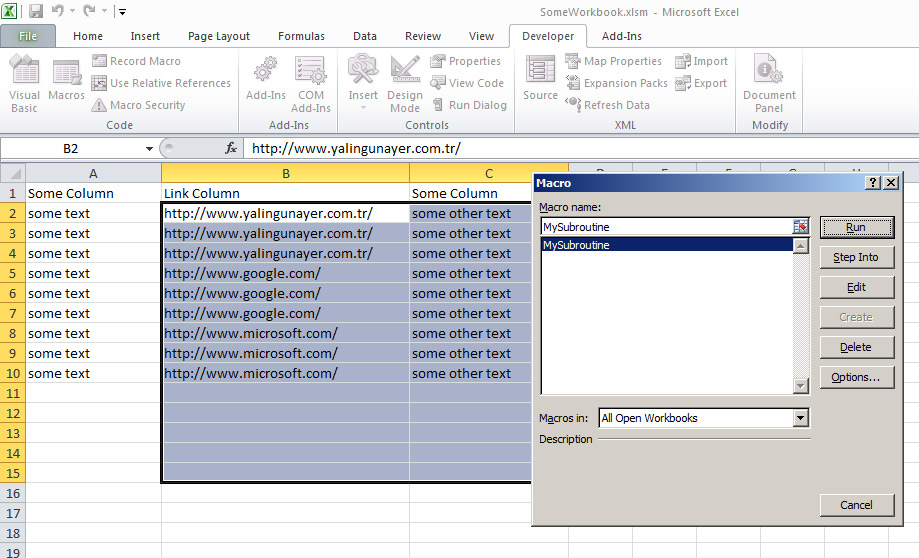Switch to the Formulas tab
The height and width of the screenshot is (558, 919).
301,36
